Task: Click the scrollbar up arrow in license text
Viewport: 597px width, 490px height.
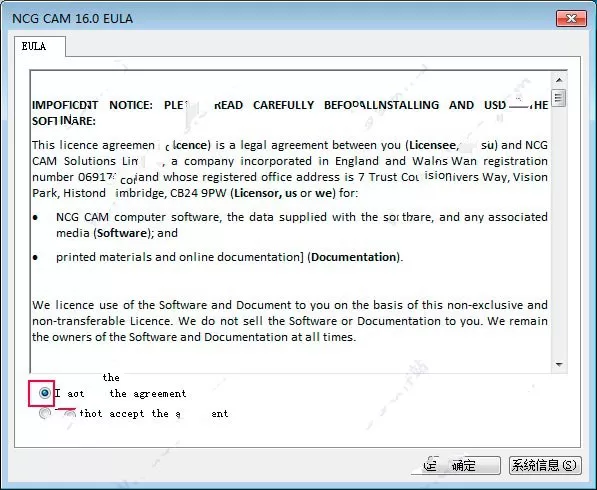Action: (559, 80)
